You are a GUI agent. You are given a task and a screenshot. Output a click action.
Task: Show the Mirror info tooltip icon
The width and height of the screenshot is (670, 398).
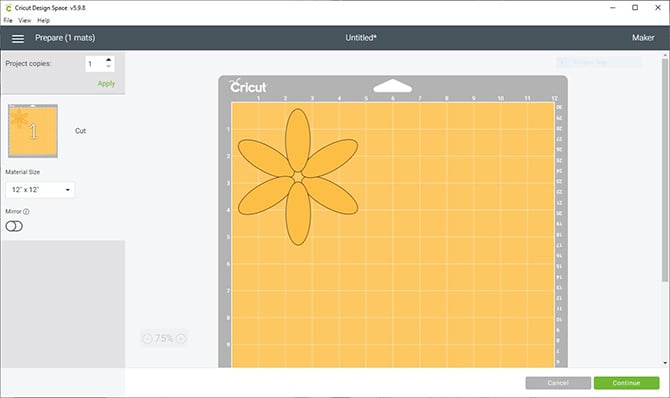[x=26, y=212]
